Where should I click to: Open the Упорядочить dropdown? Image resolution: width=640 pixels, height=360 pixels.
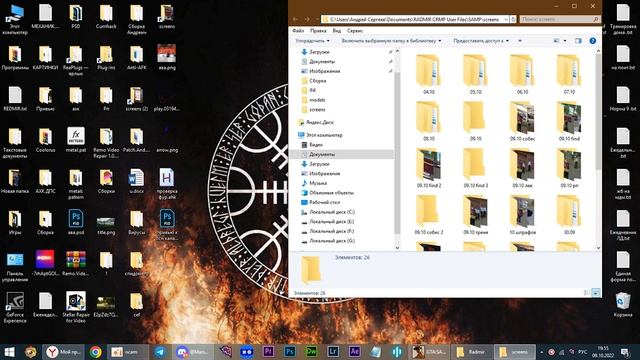point(312,41)
